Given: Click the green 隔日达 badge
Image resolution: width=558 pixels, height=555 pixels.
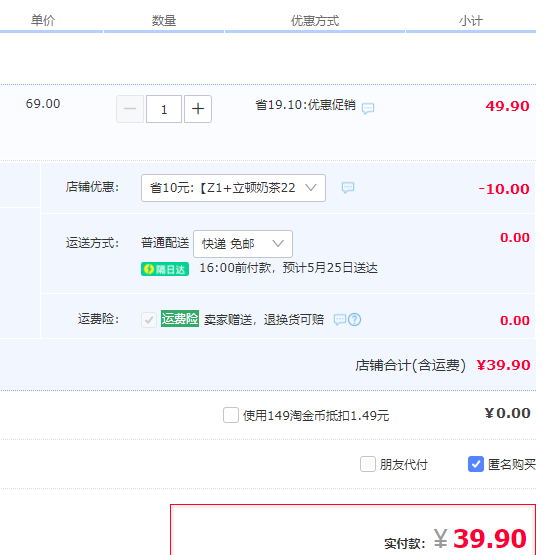Looking at the screenshot, I should point(165,269).
